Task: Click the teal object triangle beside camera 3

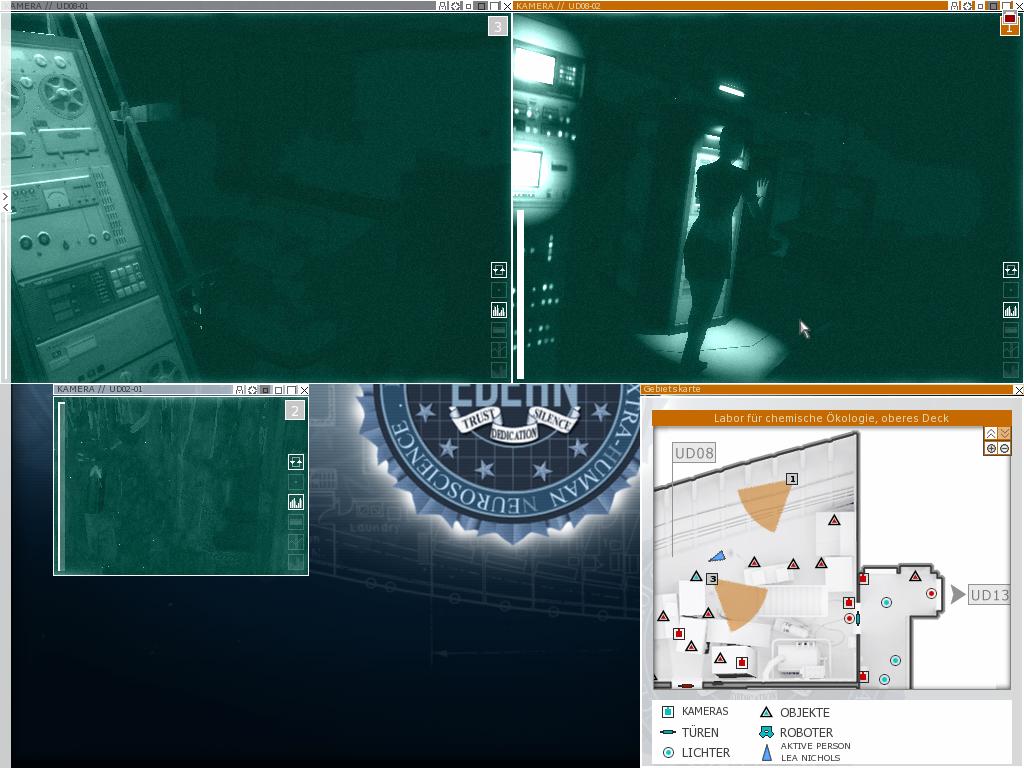Action: 696,577
